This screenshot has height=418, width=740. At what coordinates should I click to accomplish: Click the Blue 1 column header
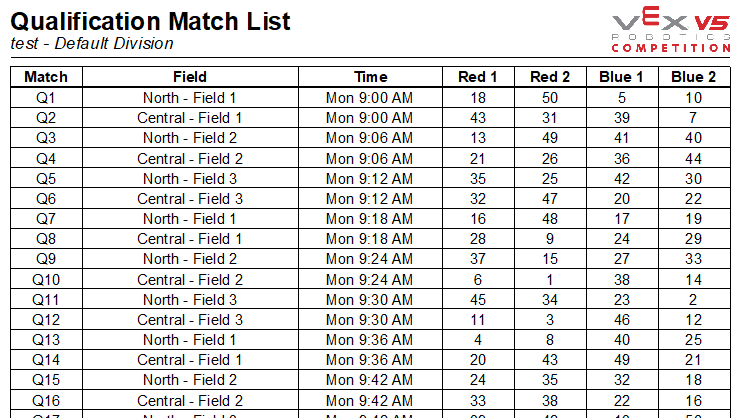coord(622,77)
